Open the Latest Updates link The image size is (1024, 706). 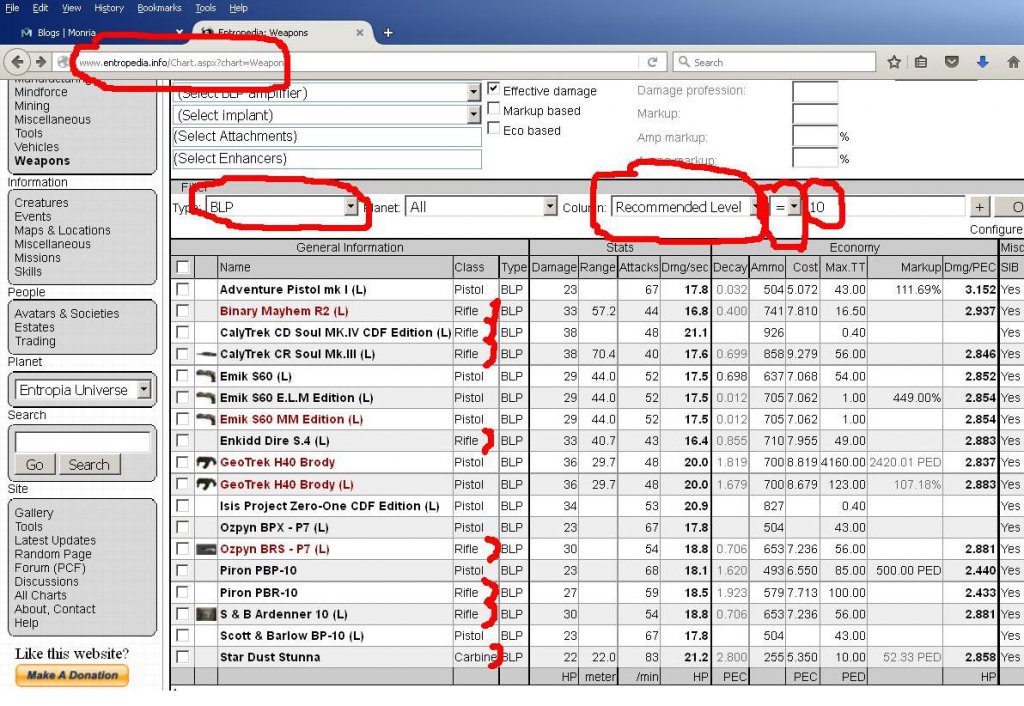coord(56,540)
